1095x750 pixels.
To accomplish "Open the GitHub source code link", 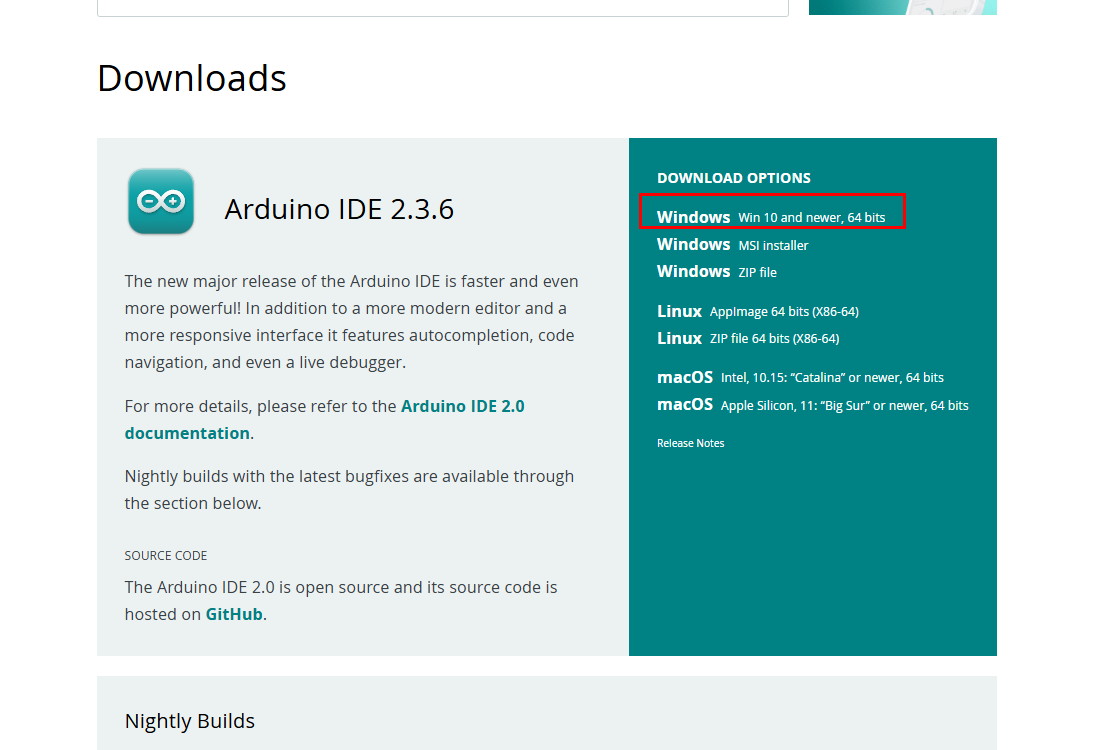I will click(x=234, y=615).
